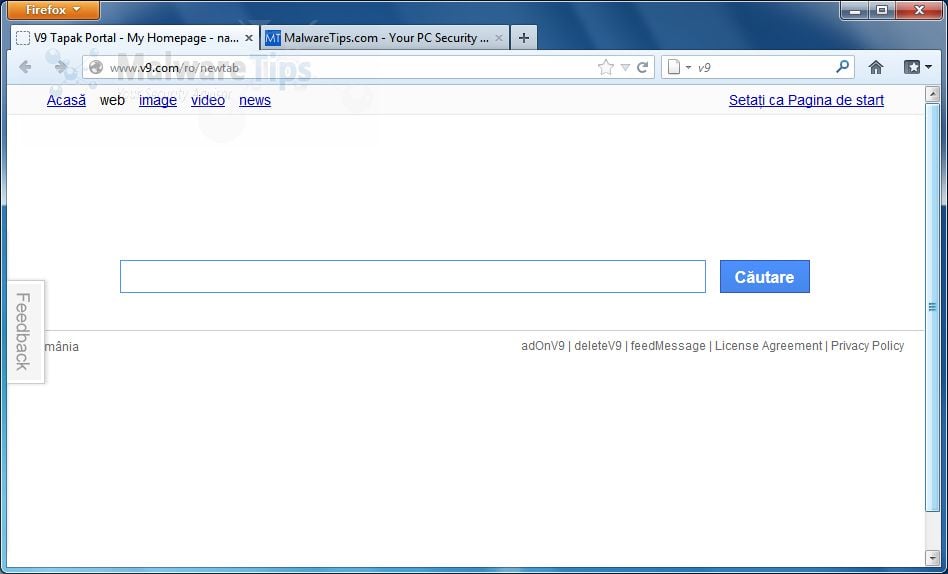Go to the Firefox home page icon

point(875,67)
